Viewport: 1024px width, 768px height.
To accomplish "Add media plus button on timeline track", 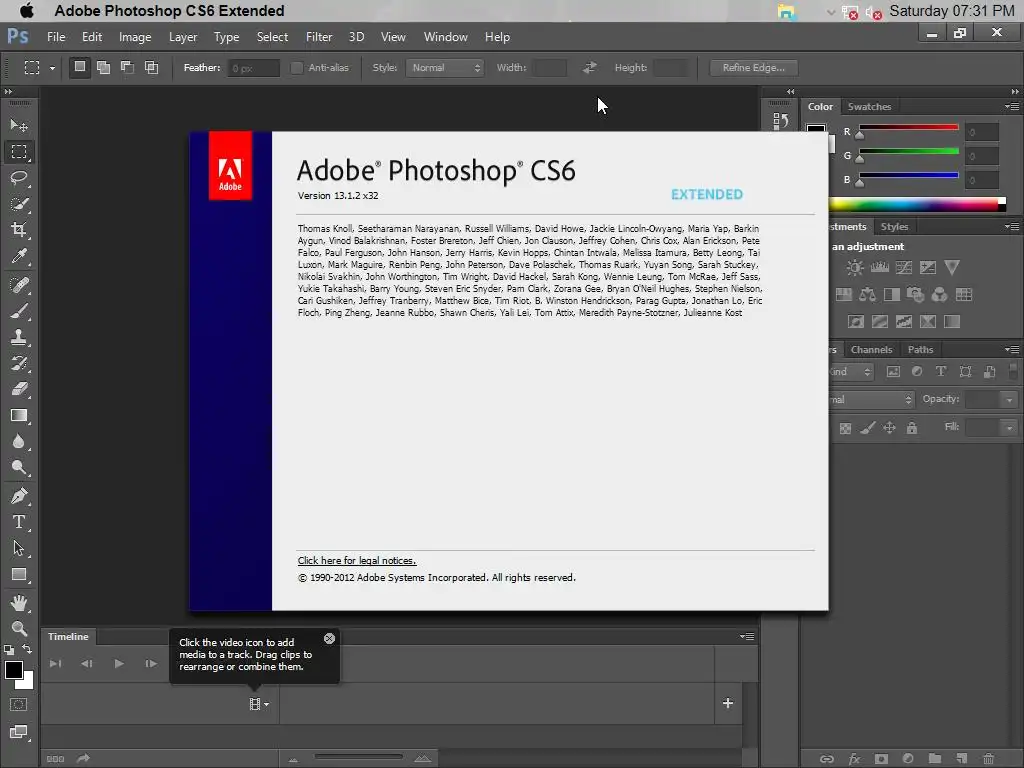I will [728, 703].
